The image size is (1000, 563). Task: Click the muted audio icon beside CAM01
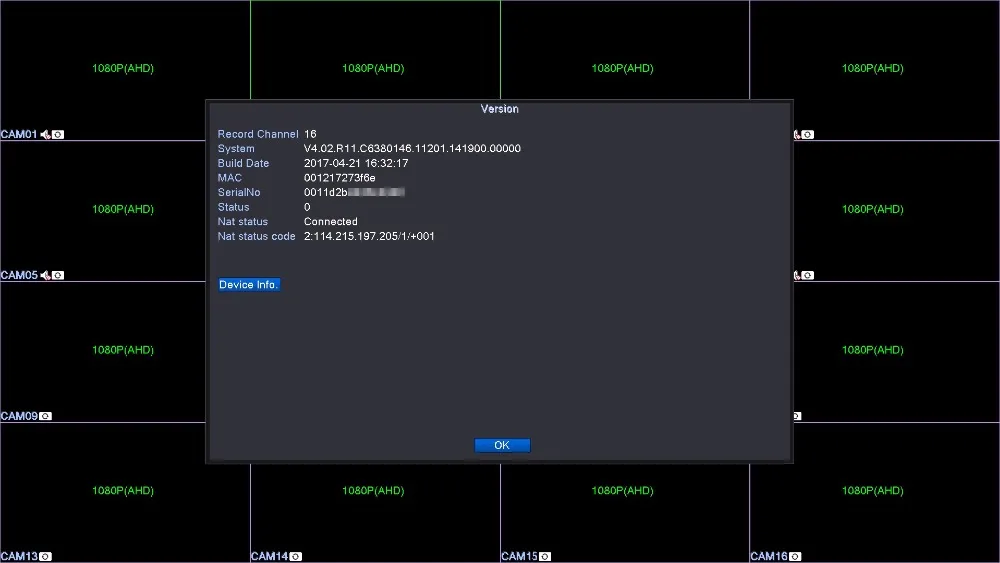45,135
